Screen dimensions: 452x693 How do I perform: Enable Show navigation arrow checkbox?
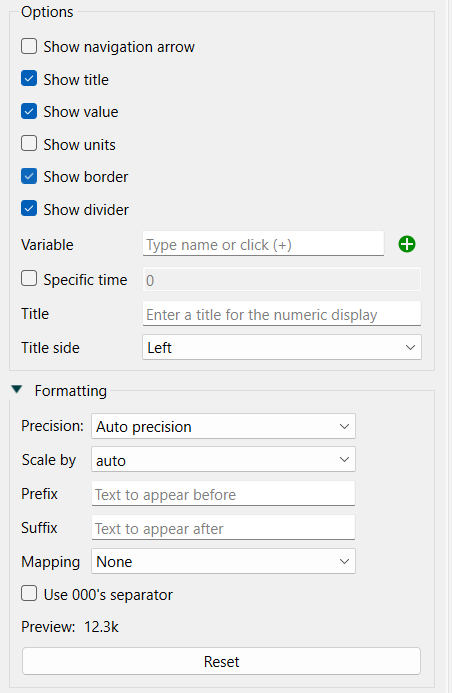click(x=29, y=46)
